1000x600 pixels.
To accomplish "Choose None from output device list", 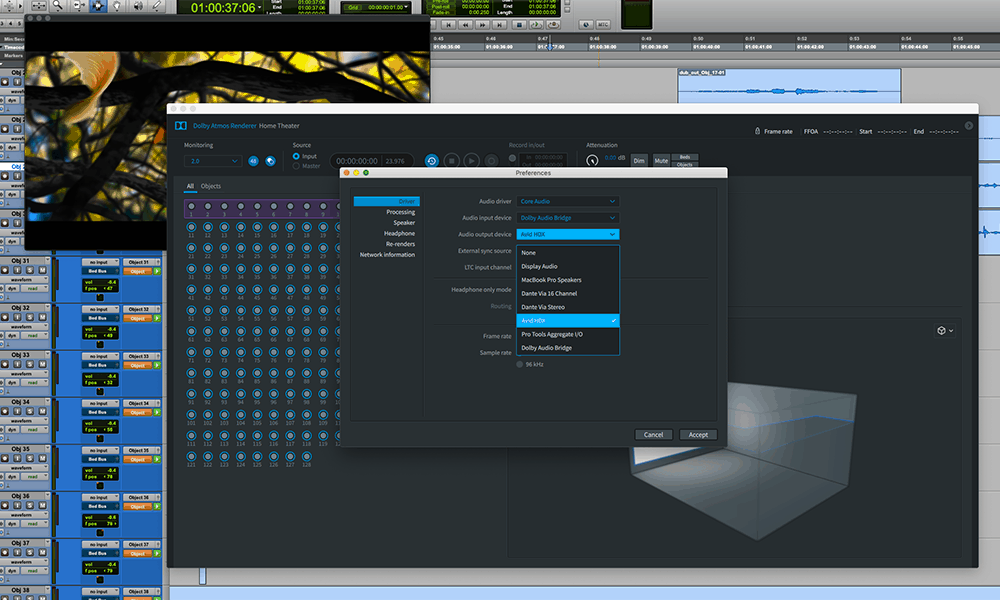I will [x=568, y=252].
